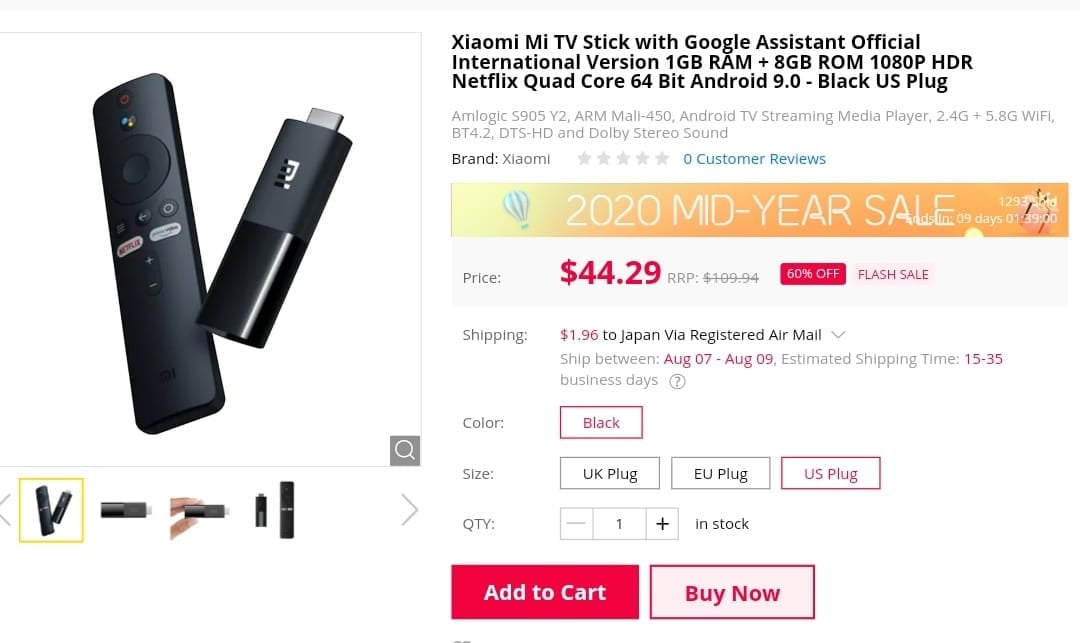Select second thumbnail showing stick sideways
Viewport: 1080px width, 643px height.
[x=126, y=509]
